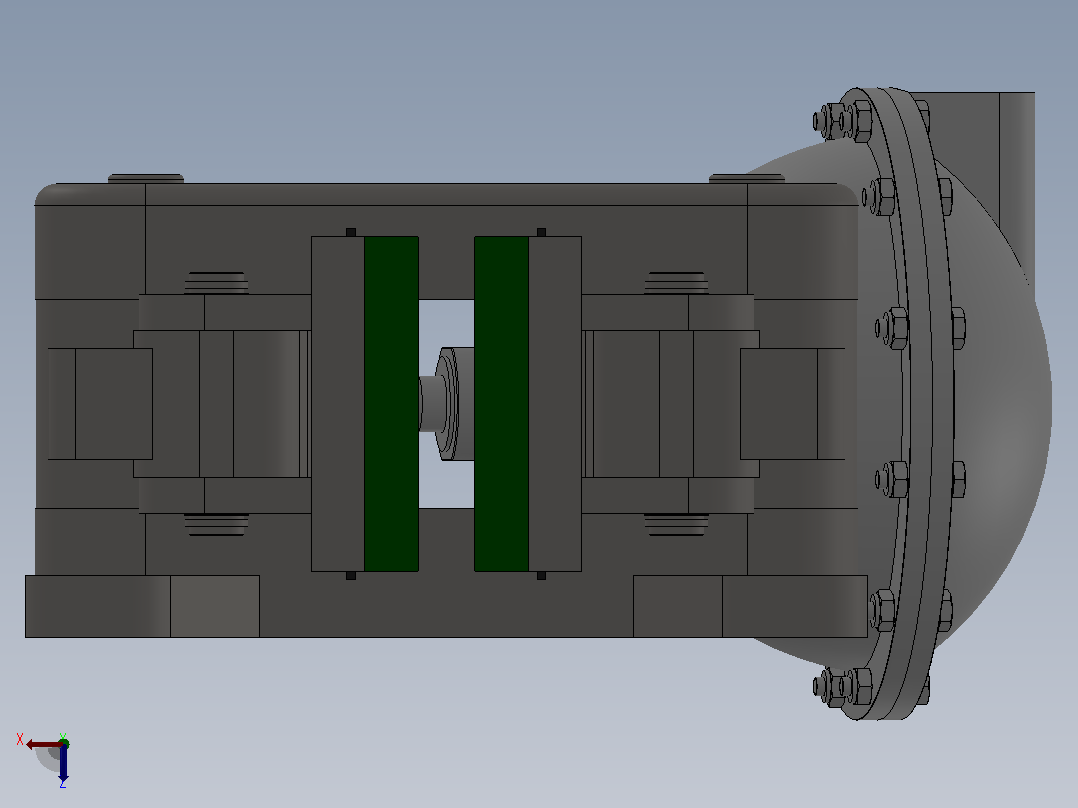1078x808 pixels.
Task: Select the upper-right threaded plug on housing
Action: [x=676, y=283]
